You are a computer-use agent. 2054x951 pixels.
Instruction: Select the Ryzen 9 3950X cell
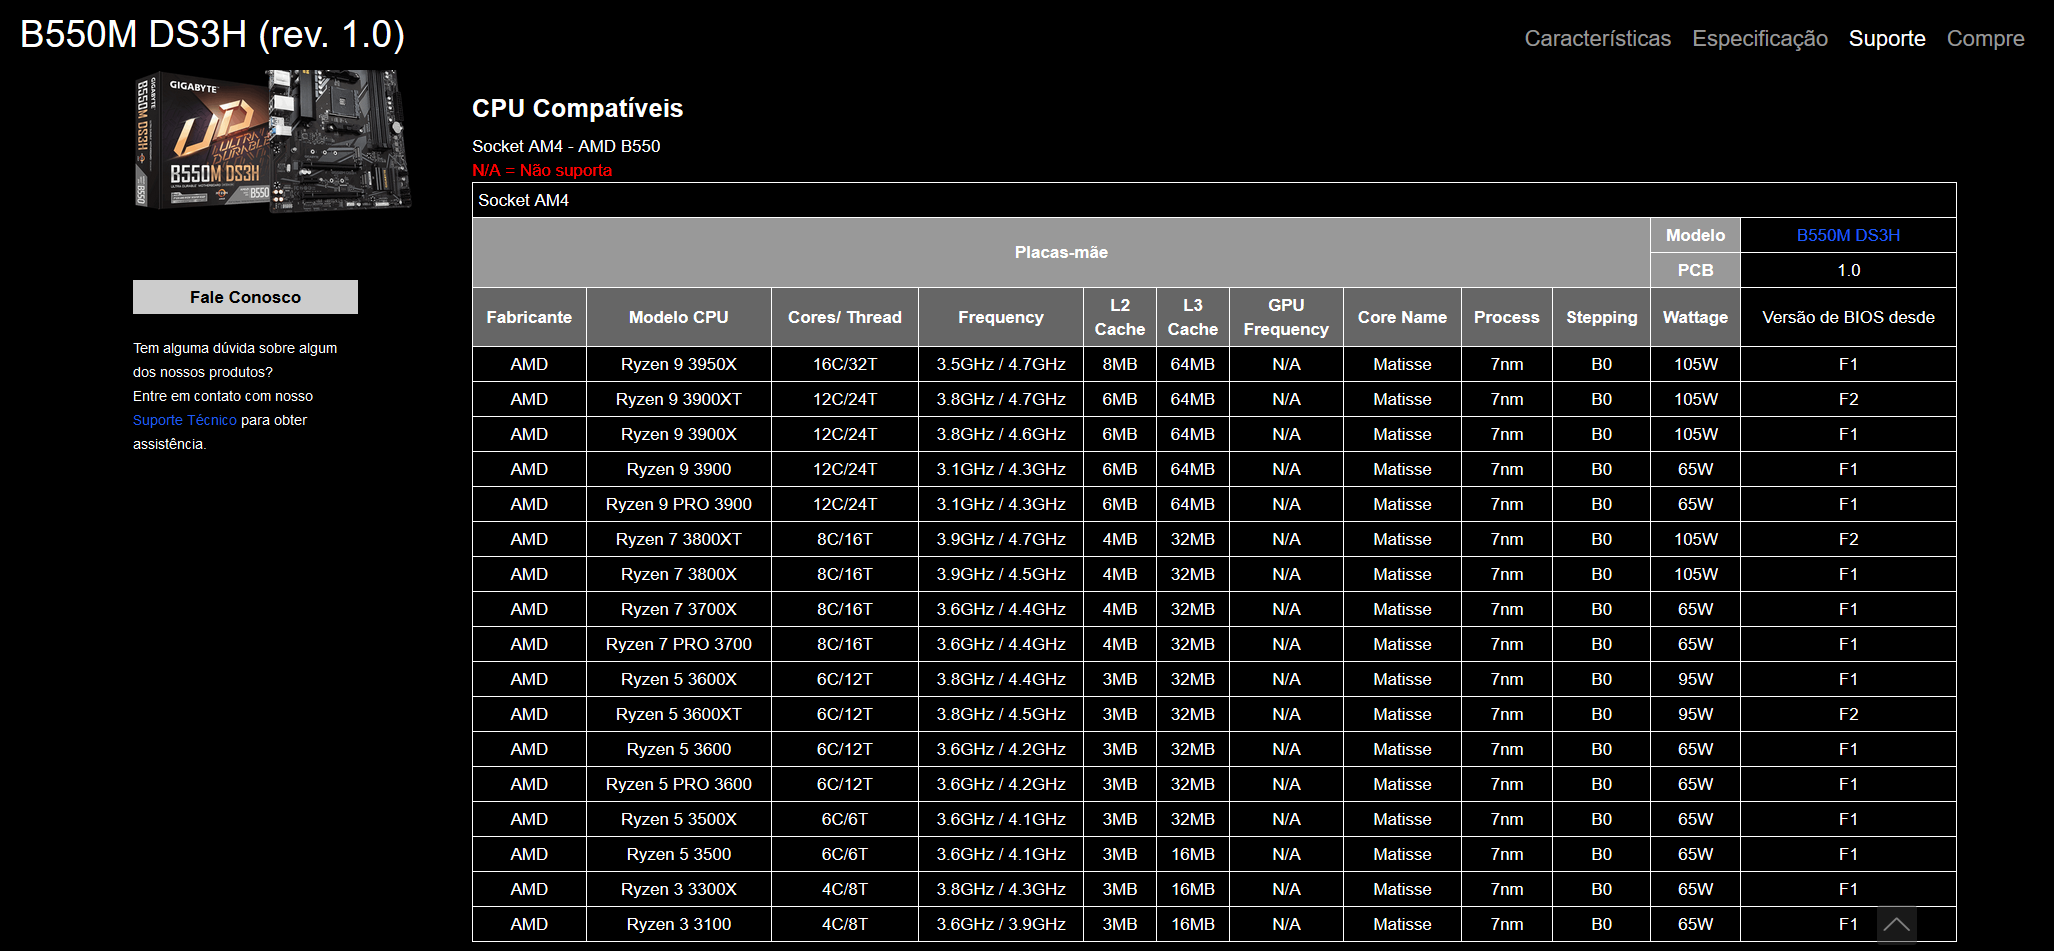[678, 364]
